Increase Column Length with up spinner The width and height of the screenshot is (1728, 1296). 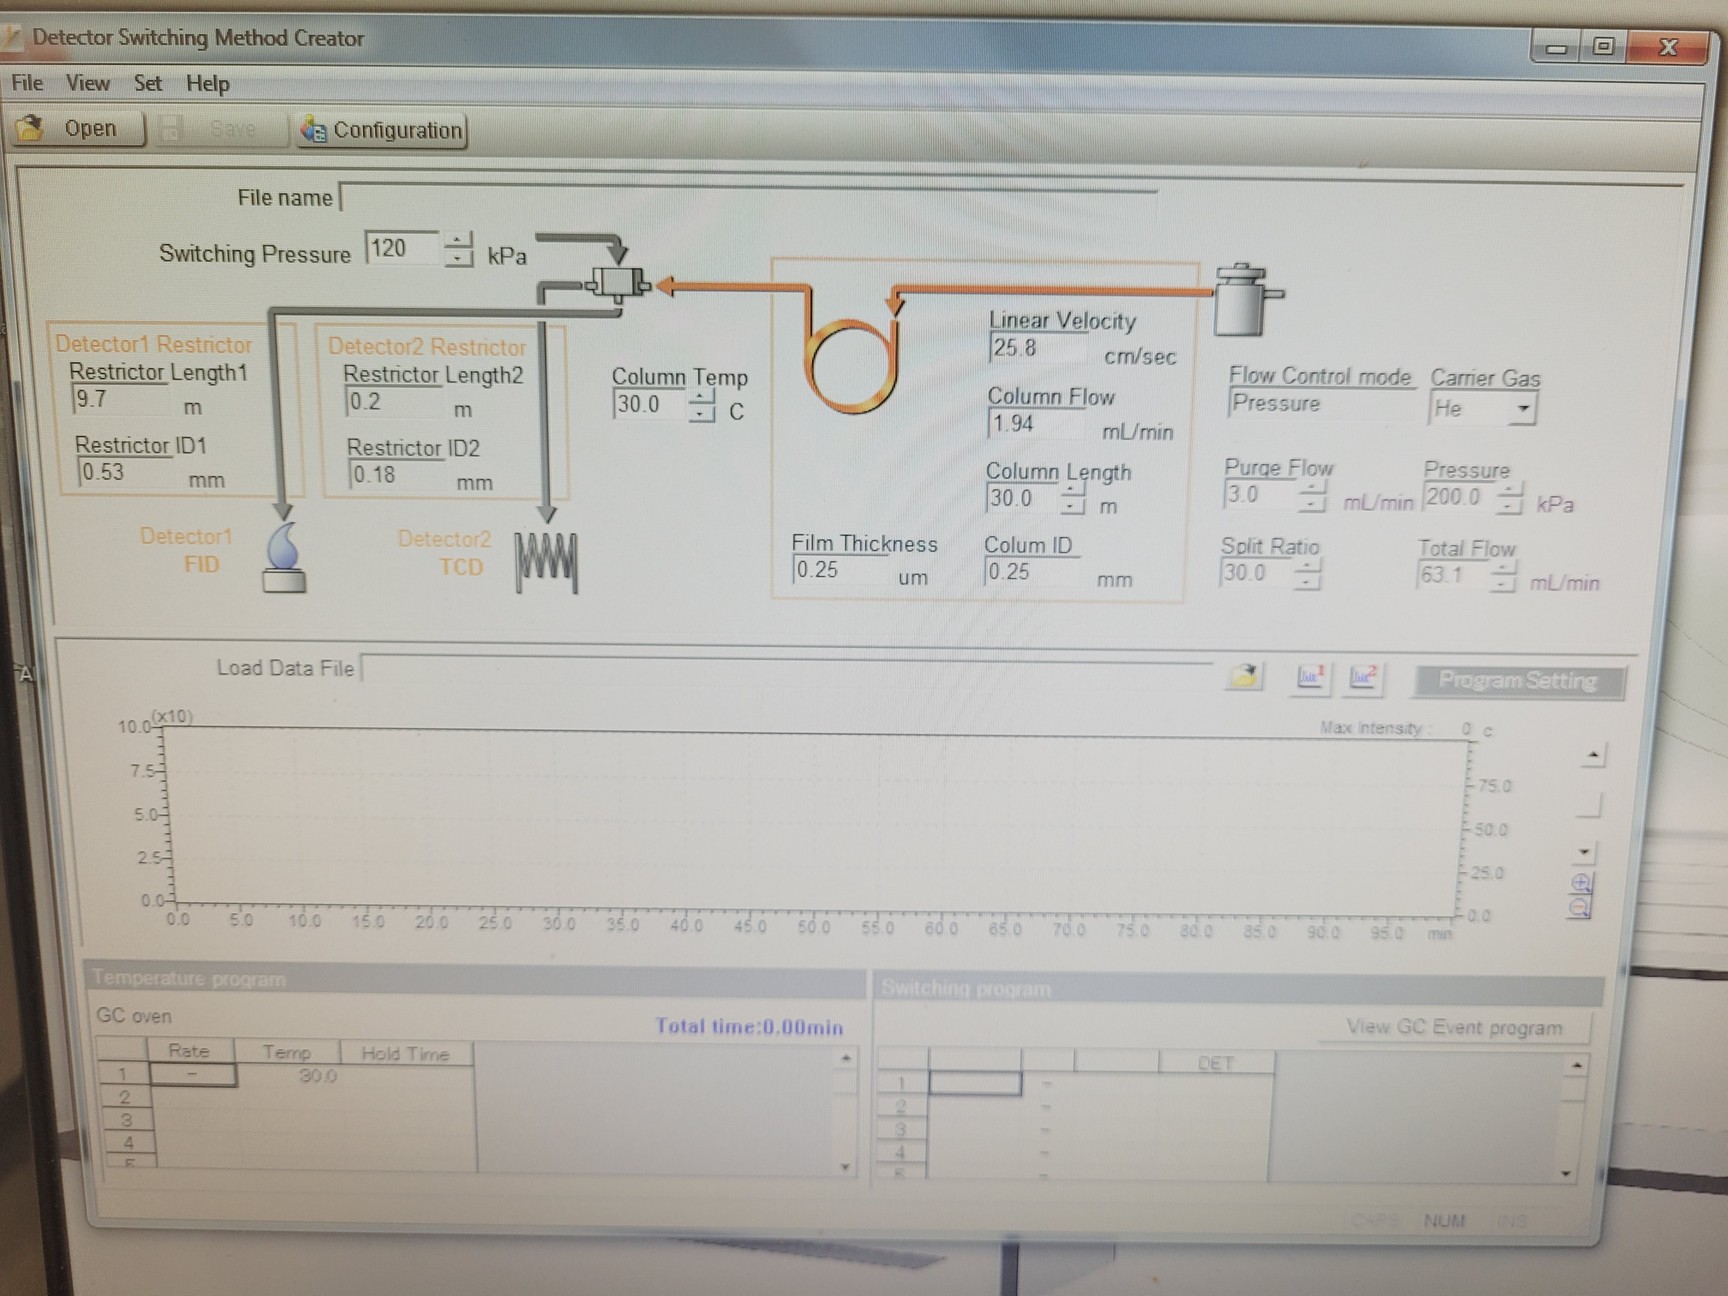click(1072, 490)
